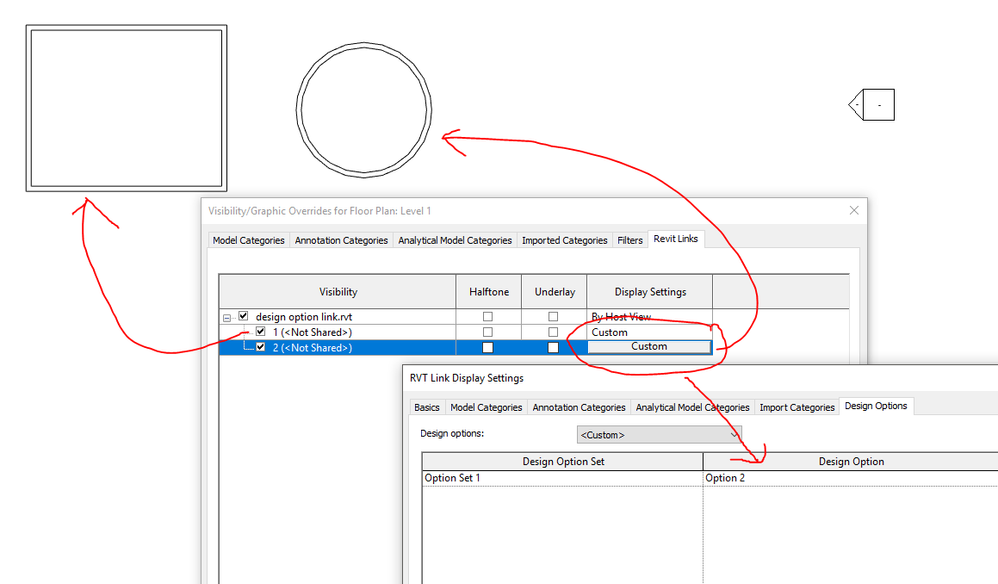Select the Revit Links tab

coord(676,239)
